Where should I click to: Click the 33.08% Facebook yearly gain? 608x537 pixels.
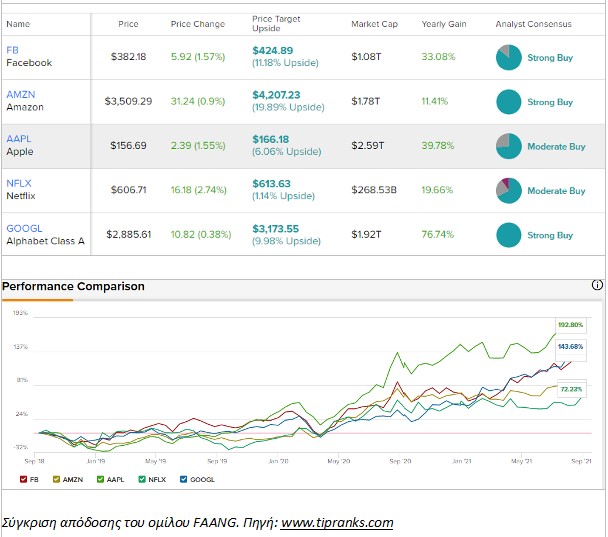(x=438, y=57)
